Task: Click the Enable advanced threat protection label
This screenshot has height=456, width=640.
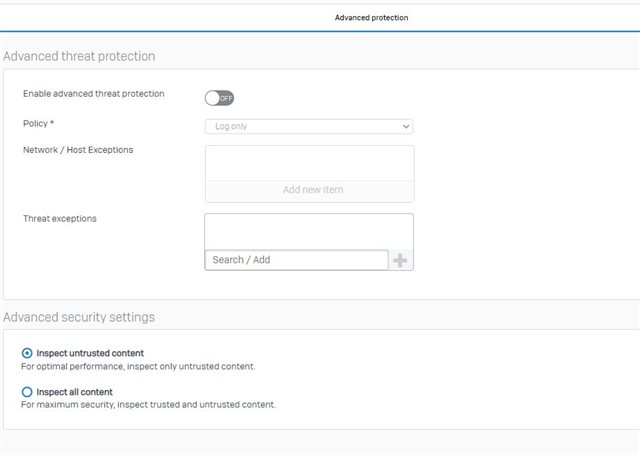Action: click(94, 94)
